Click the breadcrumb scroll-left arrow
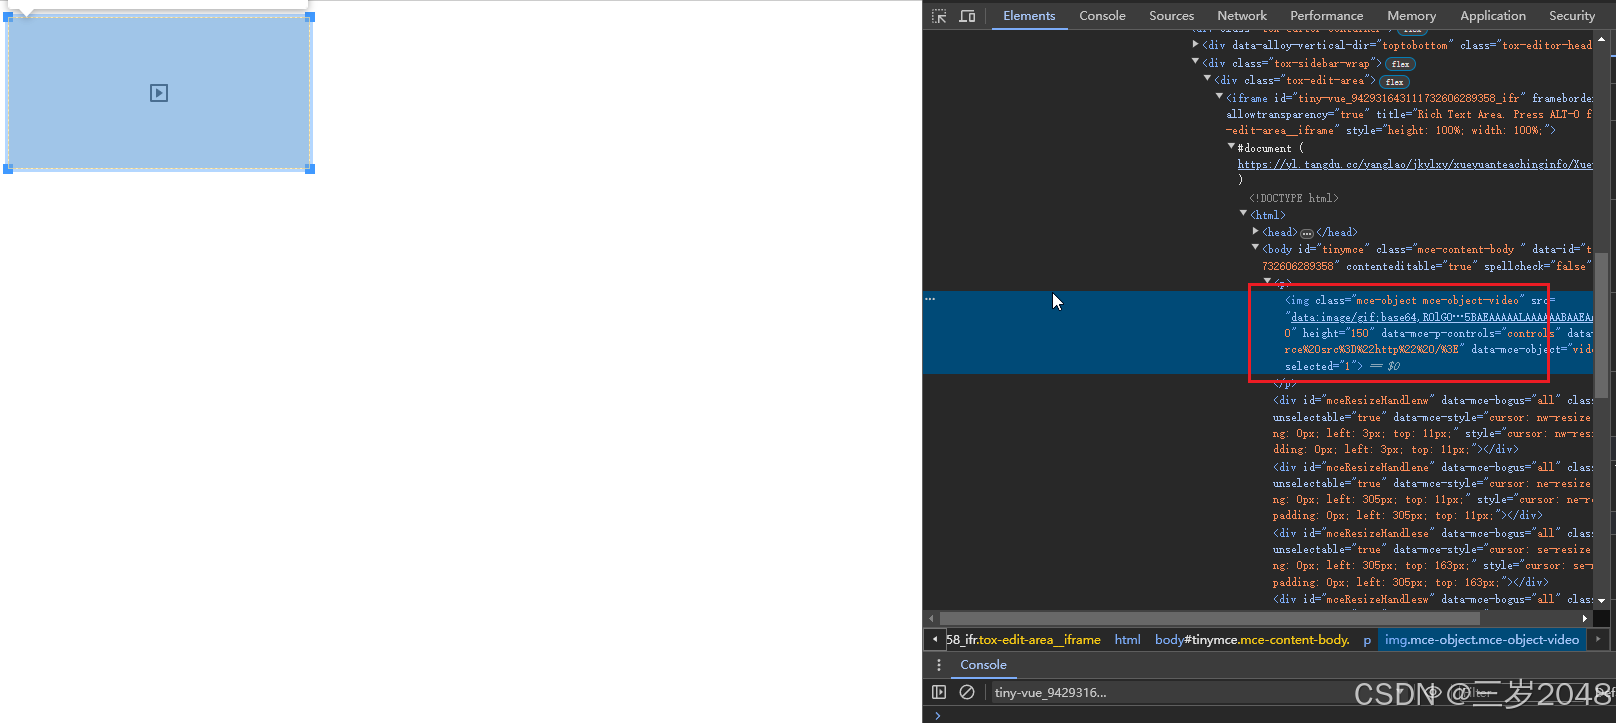This screenshot has height=723, width=1616. 934,640
